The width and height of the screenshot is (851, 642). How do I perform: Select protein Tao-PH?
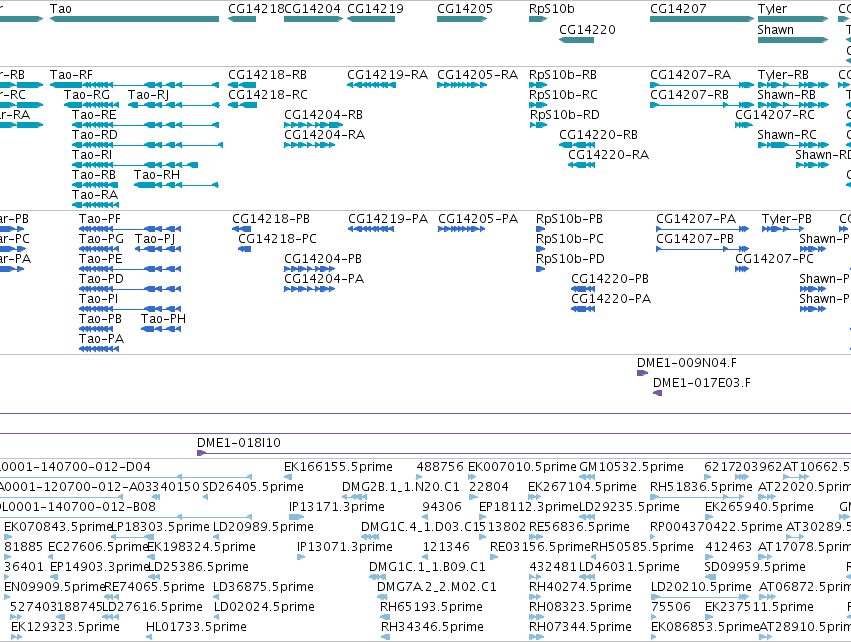click(x=161, y=329)
